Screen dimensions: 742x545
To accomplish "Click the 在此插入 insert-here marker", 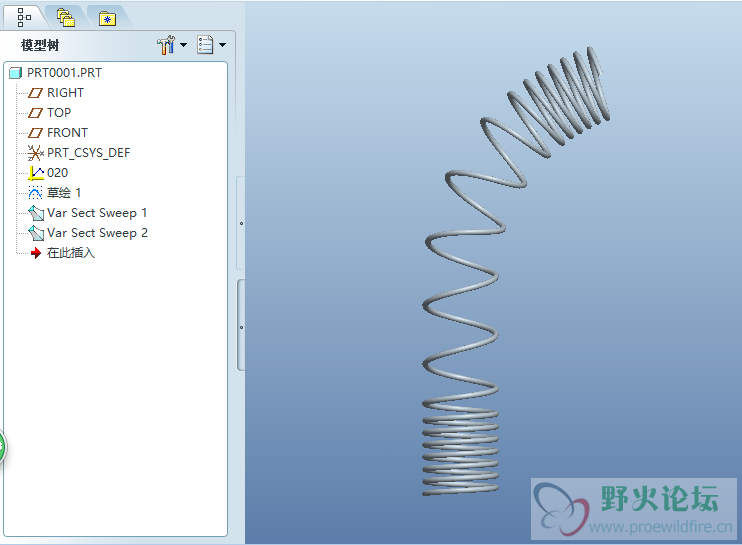I will click(x=71, y=253).
